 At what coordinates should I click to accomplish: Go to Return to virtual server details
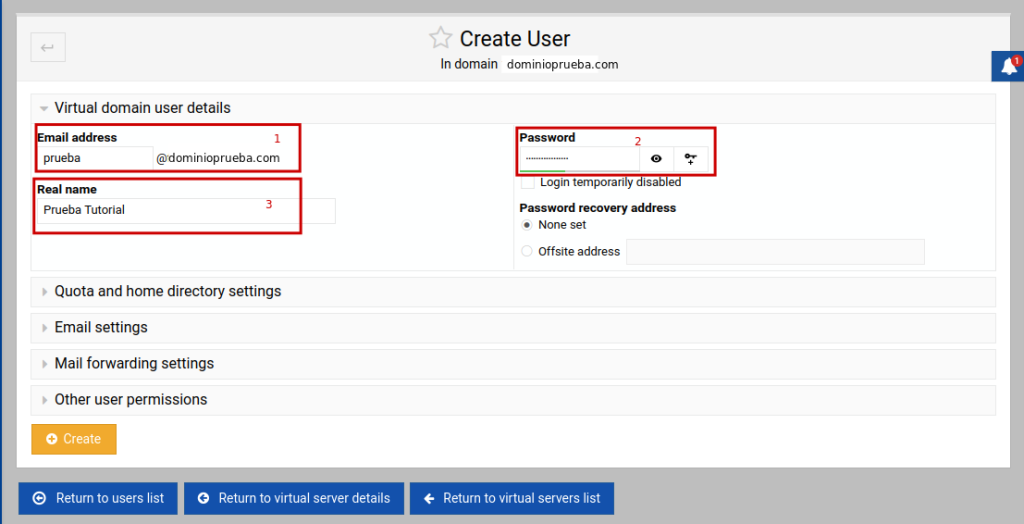294,498
